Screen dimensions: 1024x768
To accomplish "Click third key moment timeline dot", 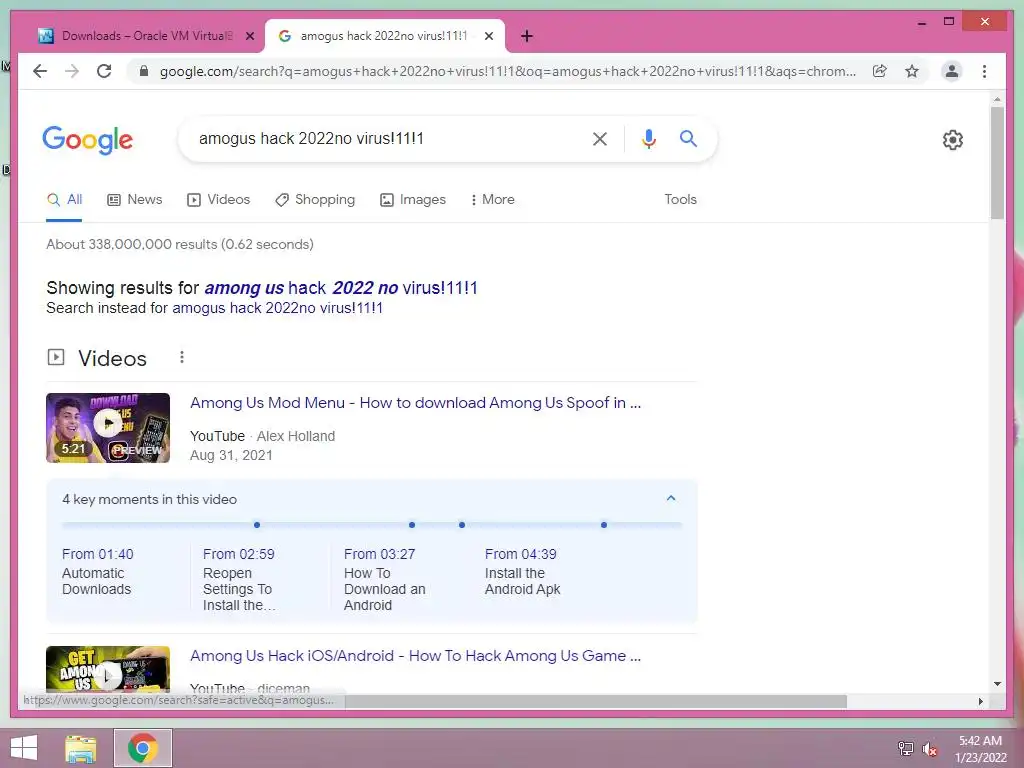I will 462,525.
